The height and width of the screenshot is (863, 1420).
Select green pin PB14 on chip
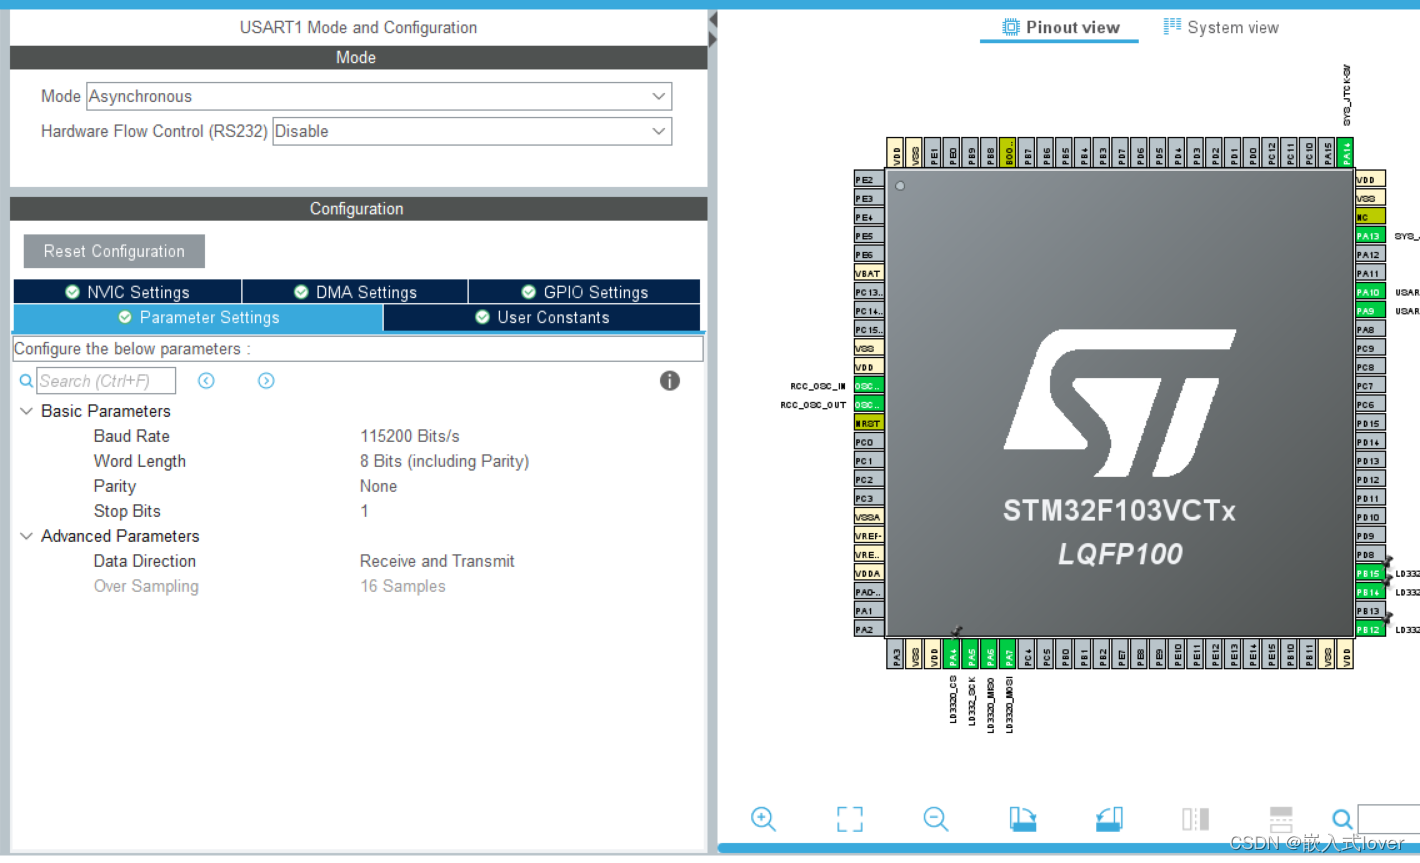click(x=1370, y=592)
